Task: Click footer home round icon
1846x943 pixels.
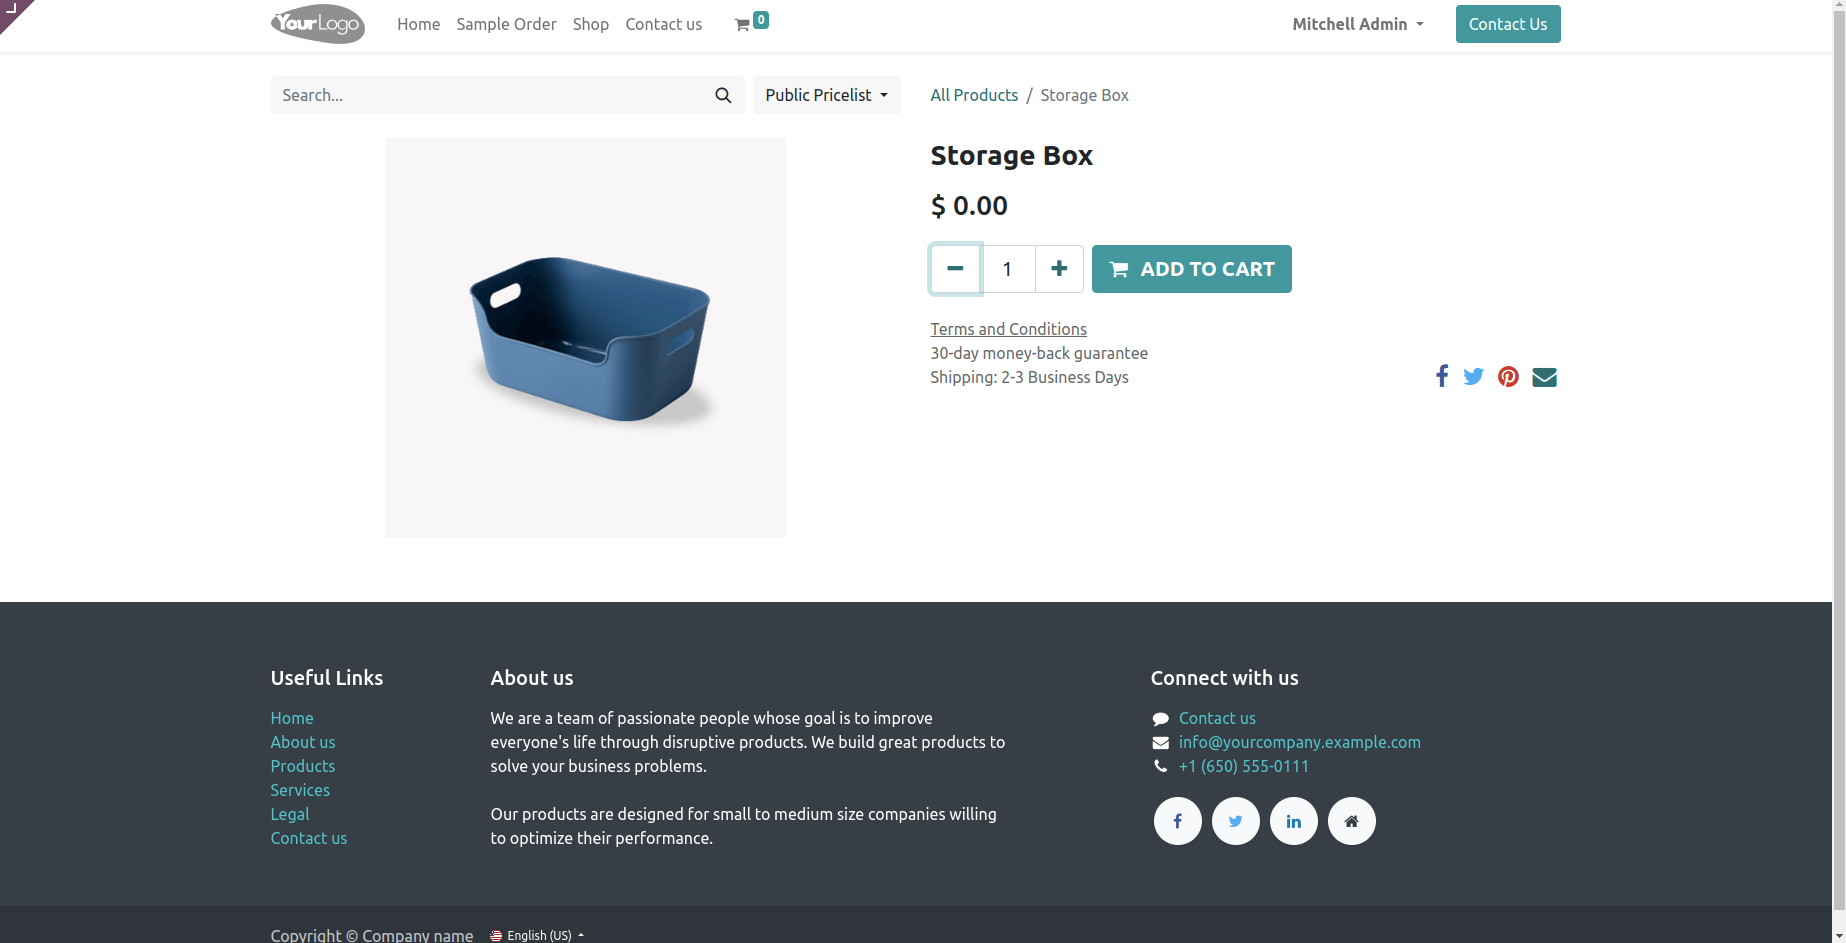Action: pos(1351,821)
